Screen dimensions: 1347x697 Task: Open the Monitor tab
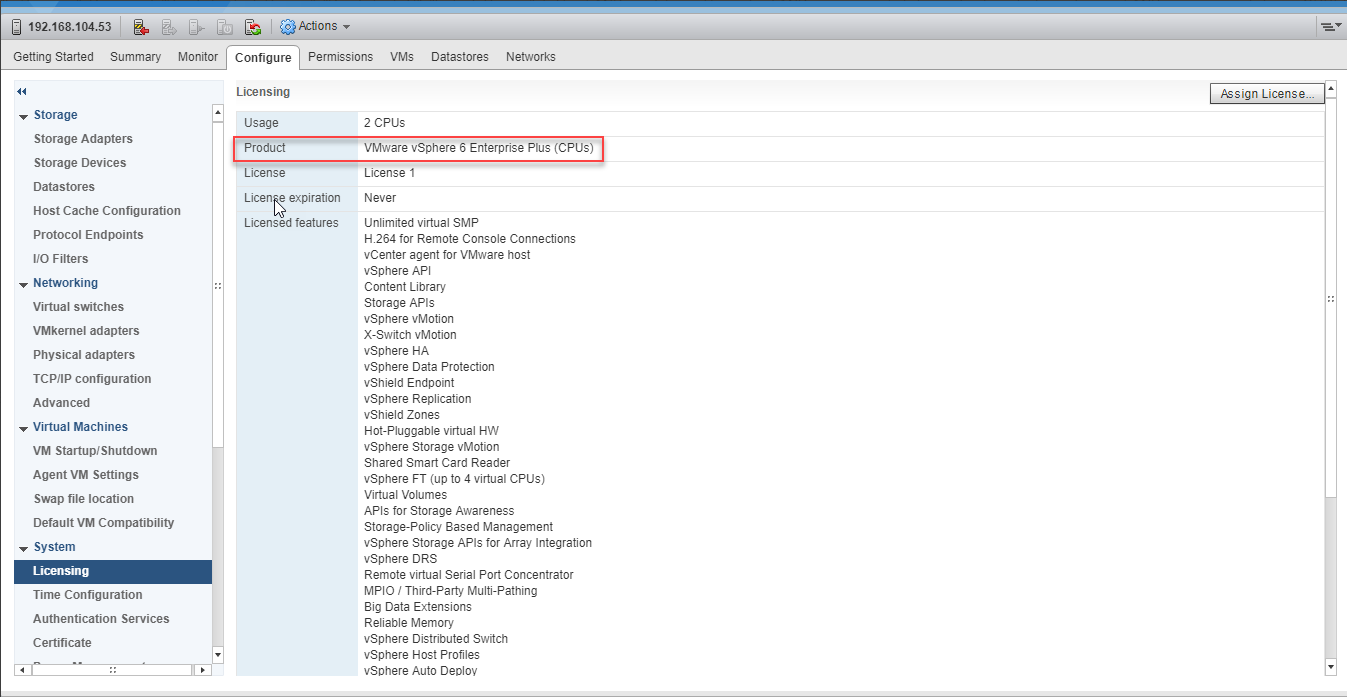tap(198, 57)
